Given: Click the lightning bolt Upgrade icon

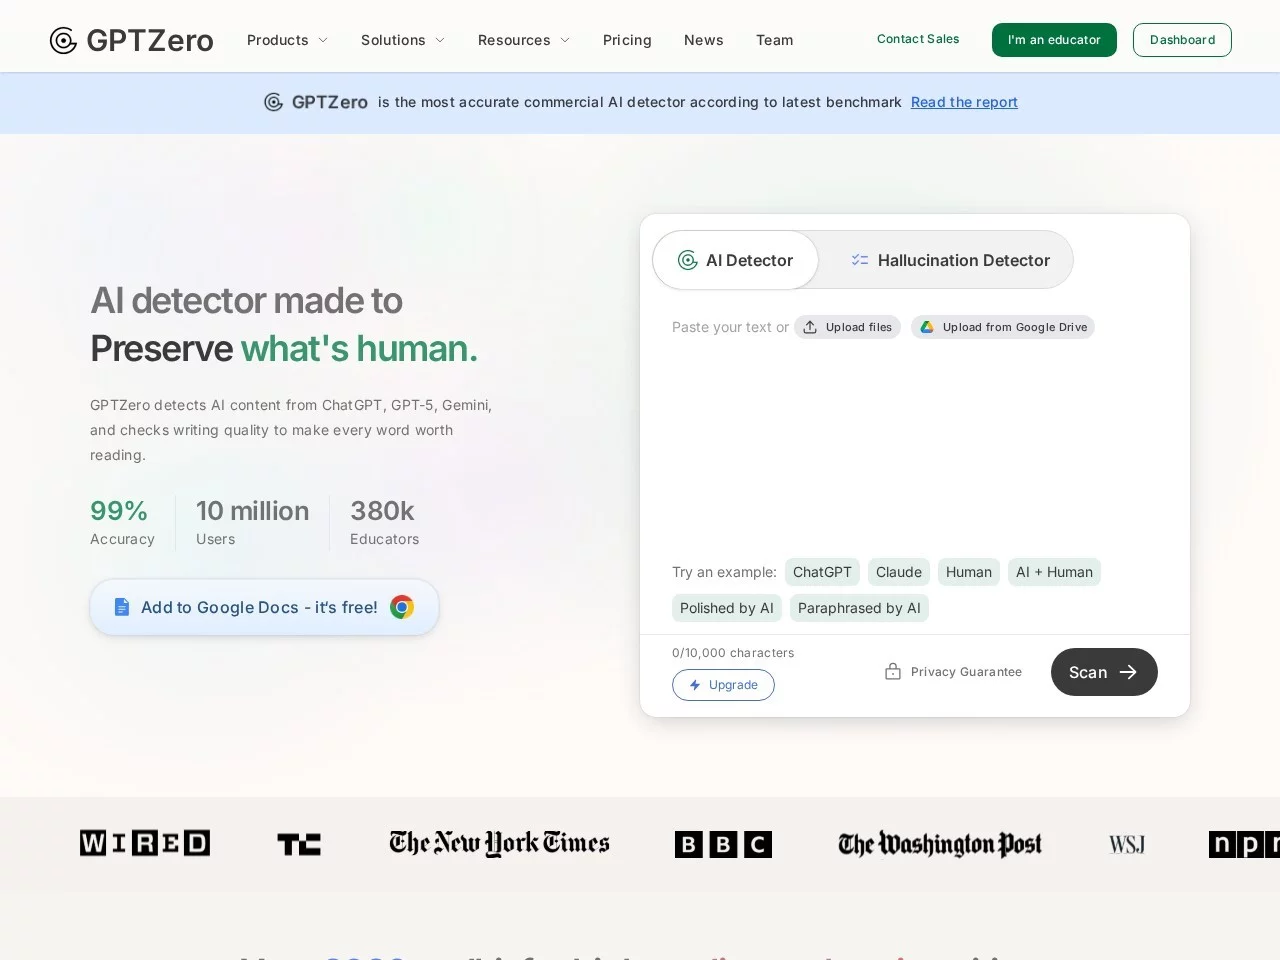Looking at the screenshot, I should coord(694,685).
